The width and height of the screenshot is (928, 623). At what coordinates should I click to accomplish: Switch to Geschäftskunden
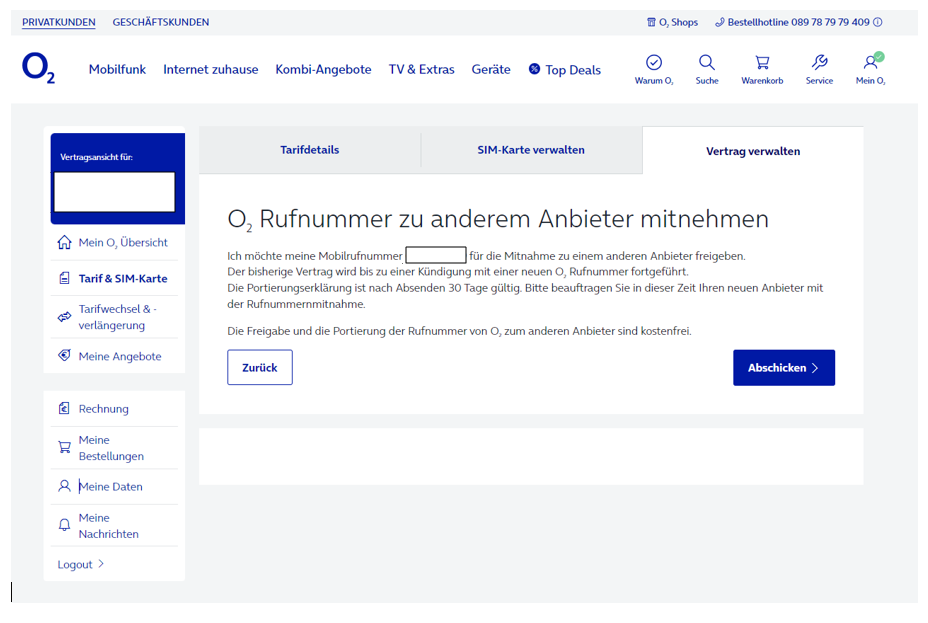click(160, 22)
